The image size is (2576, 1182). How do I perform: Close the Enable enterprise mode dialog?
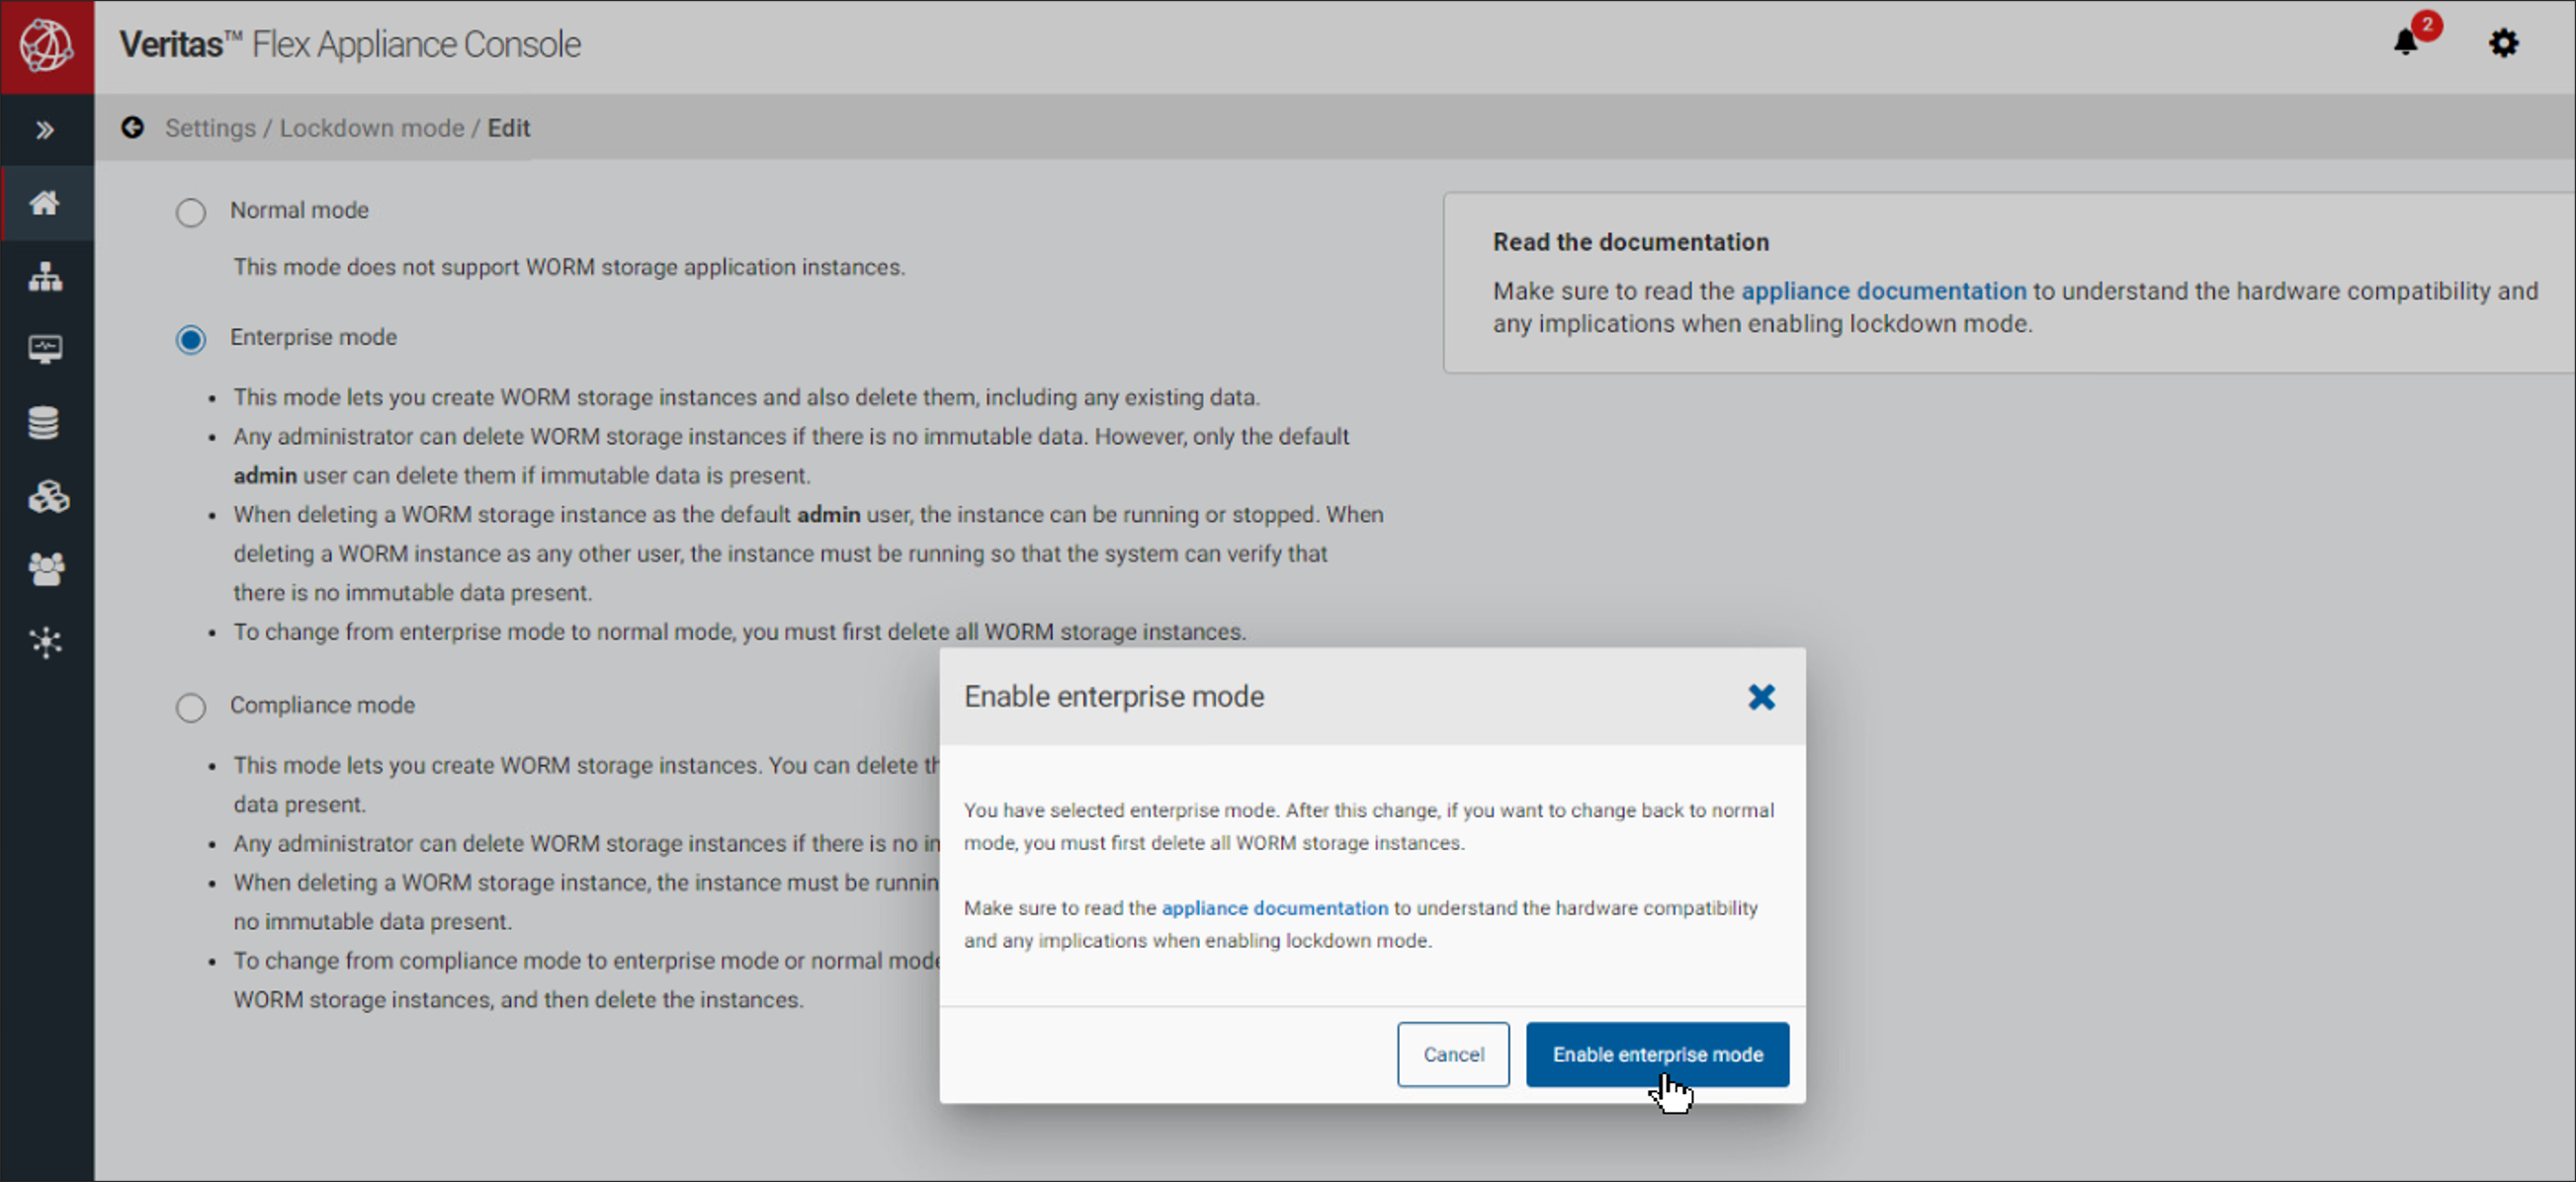coord(1761,697)
